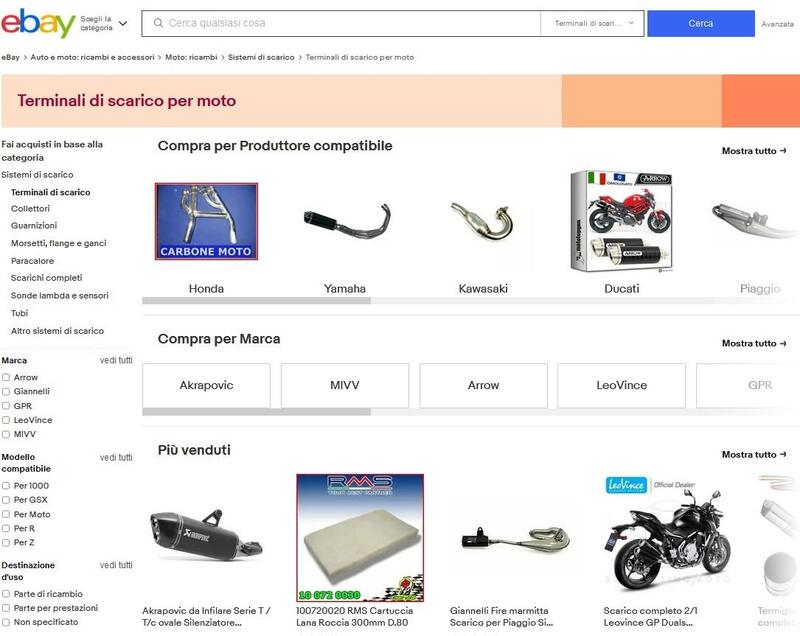Select the Yamaha exhaust image
Image resolution: width=800 pixels, height=636 pixels.
[346, 221]
